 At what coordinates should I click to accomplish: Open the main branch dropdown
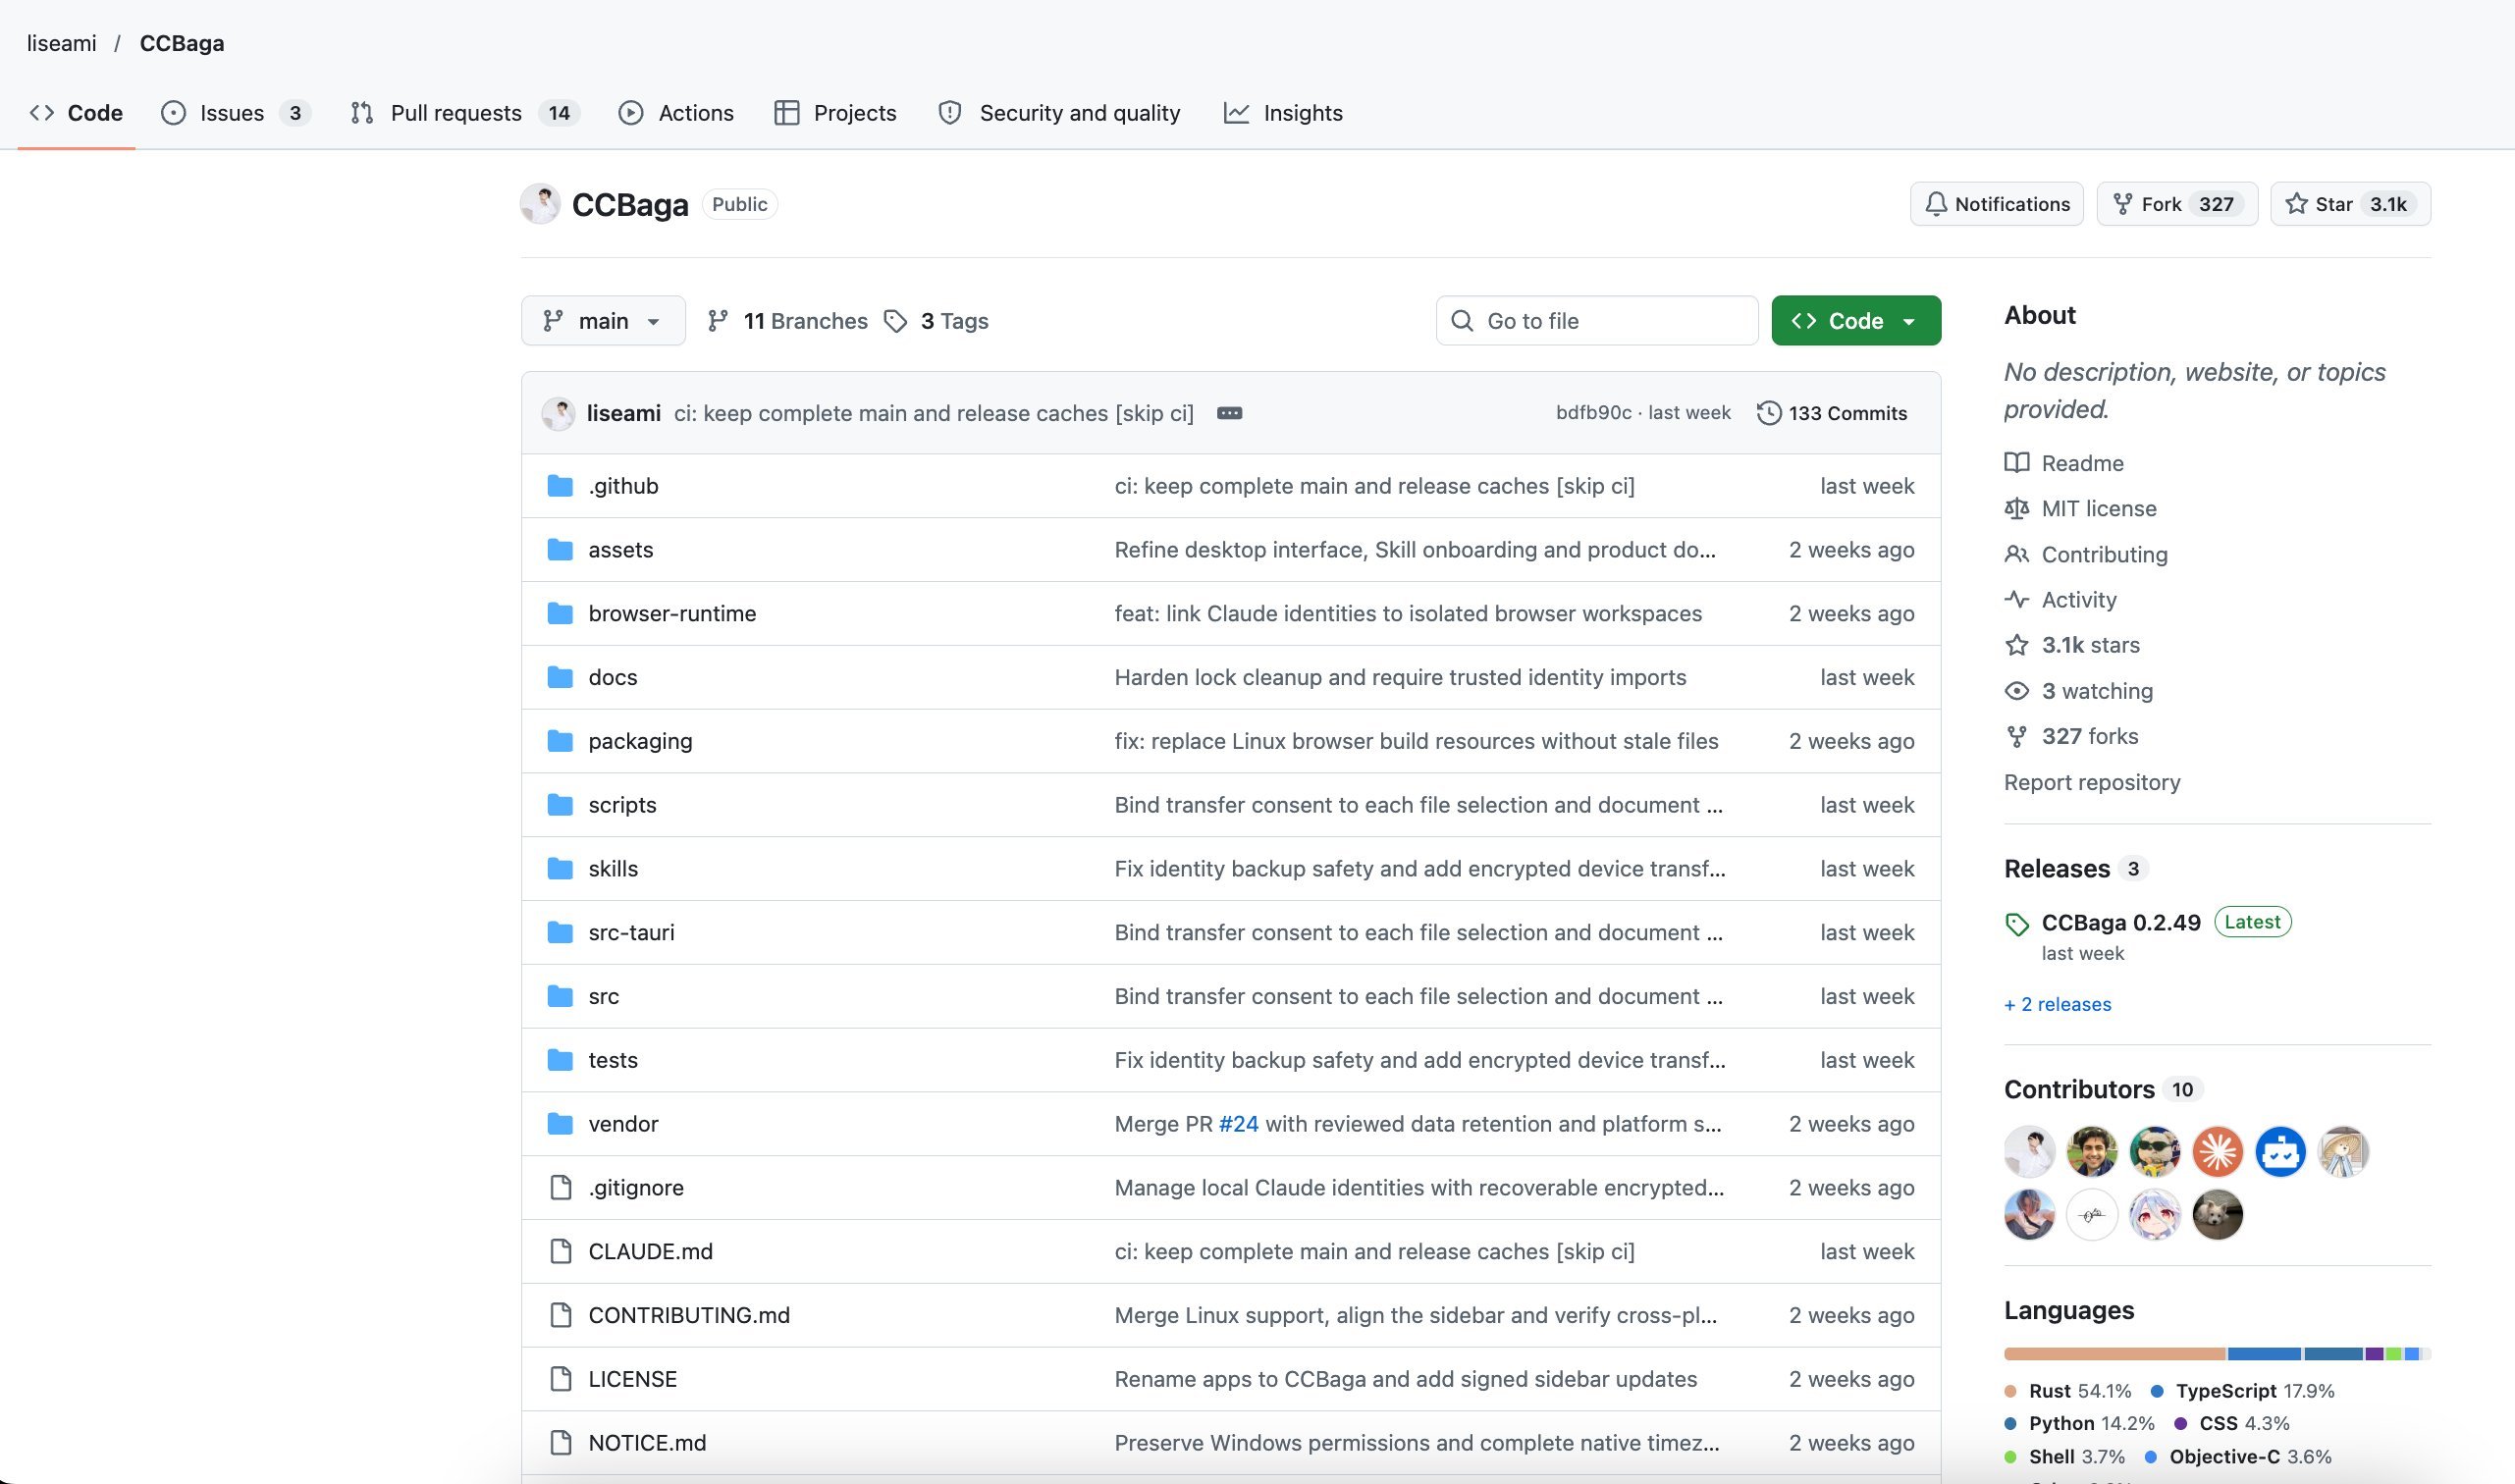click(603, 321)
